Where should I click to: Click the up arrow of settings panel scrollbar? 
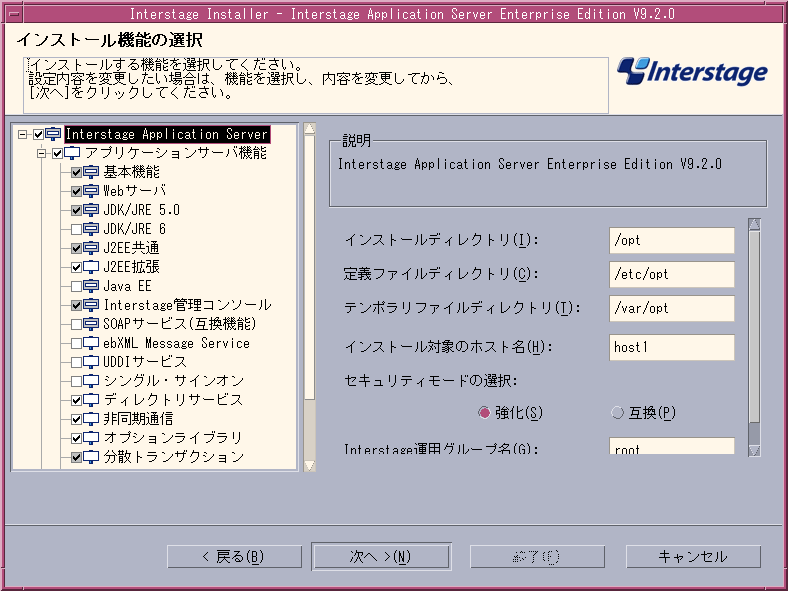tap(754, 224)
